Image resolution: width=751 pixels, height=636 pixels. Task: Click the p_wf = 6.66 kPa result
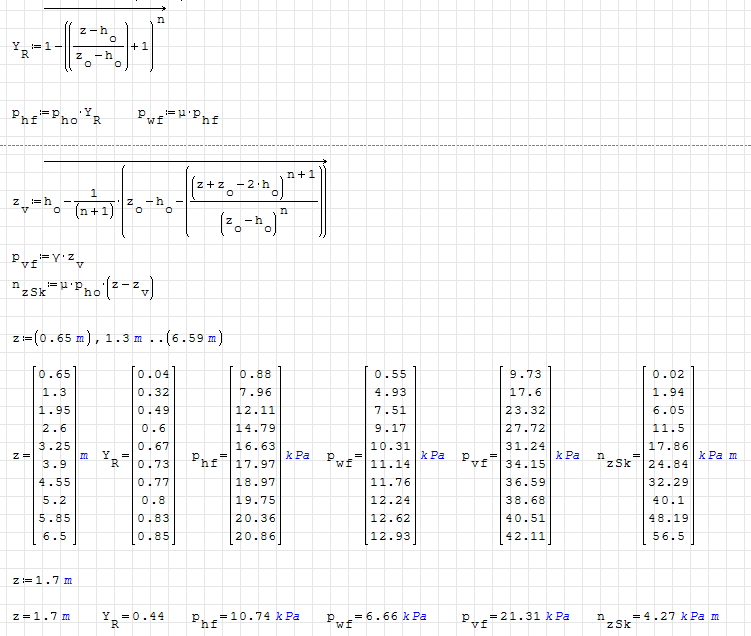click(379, 616)
